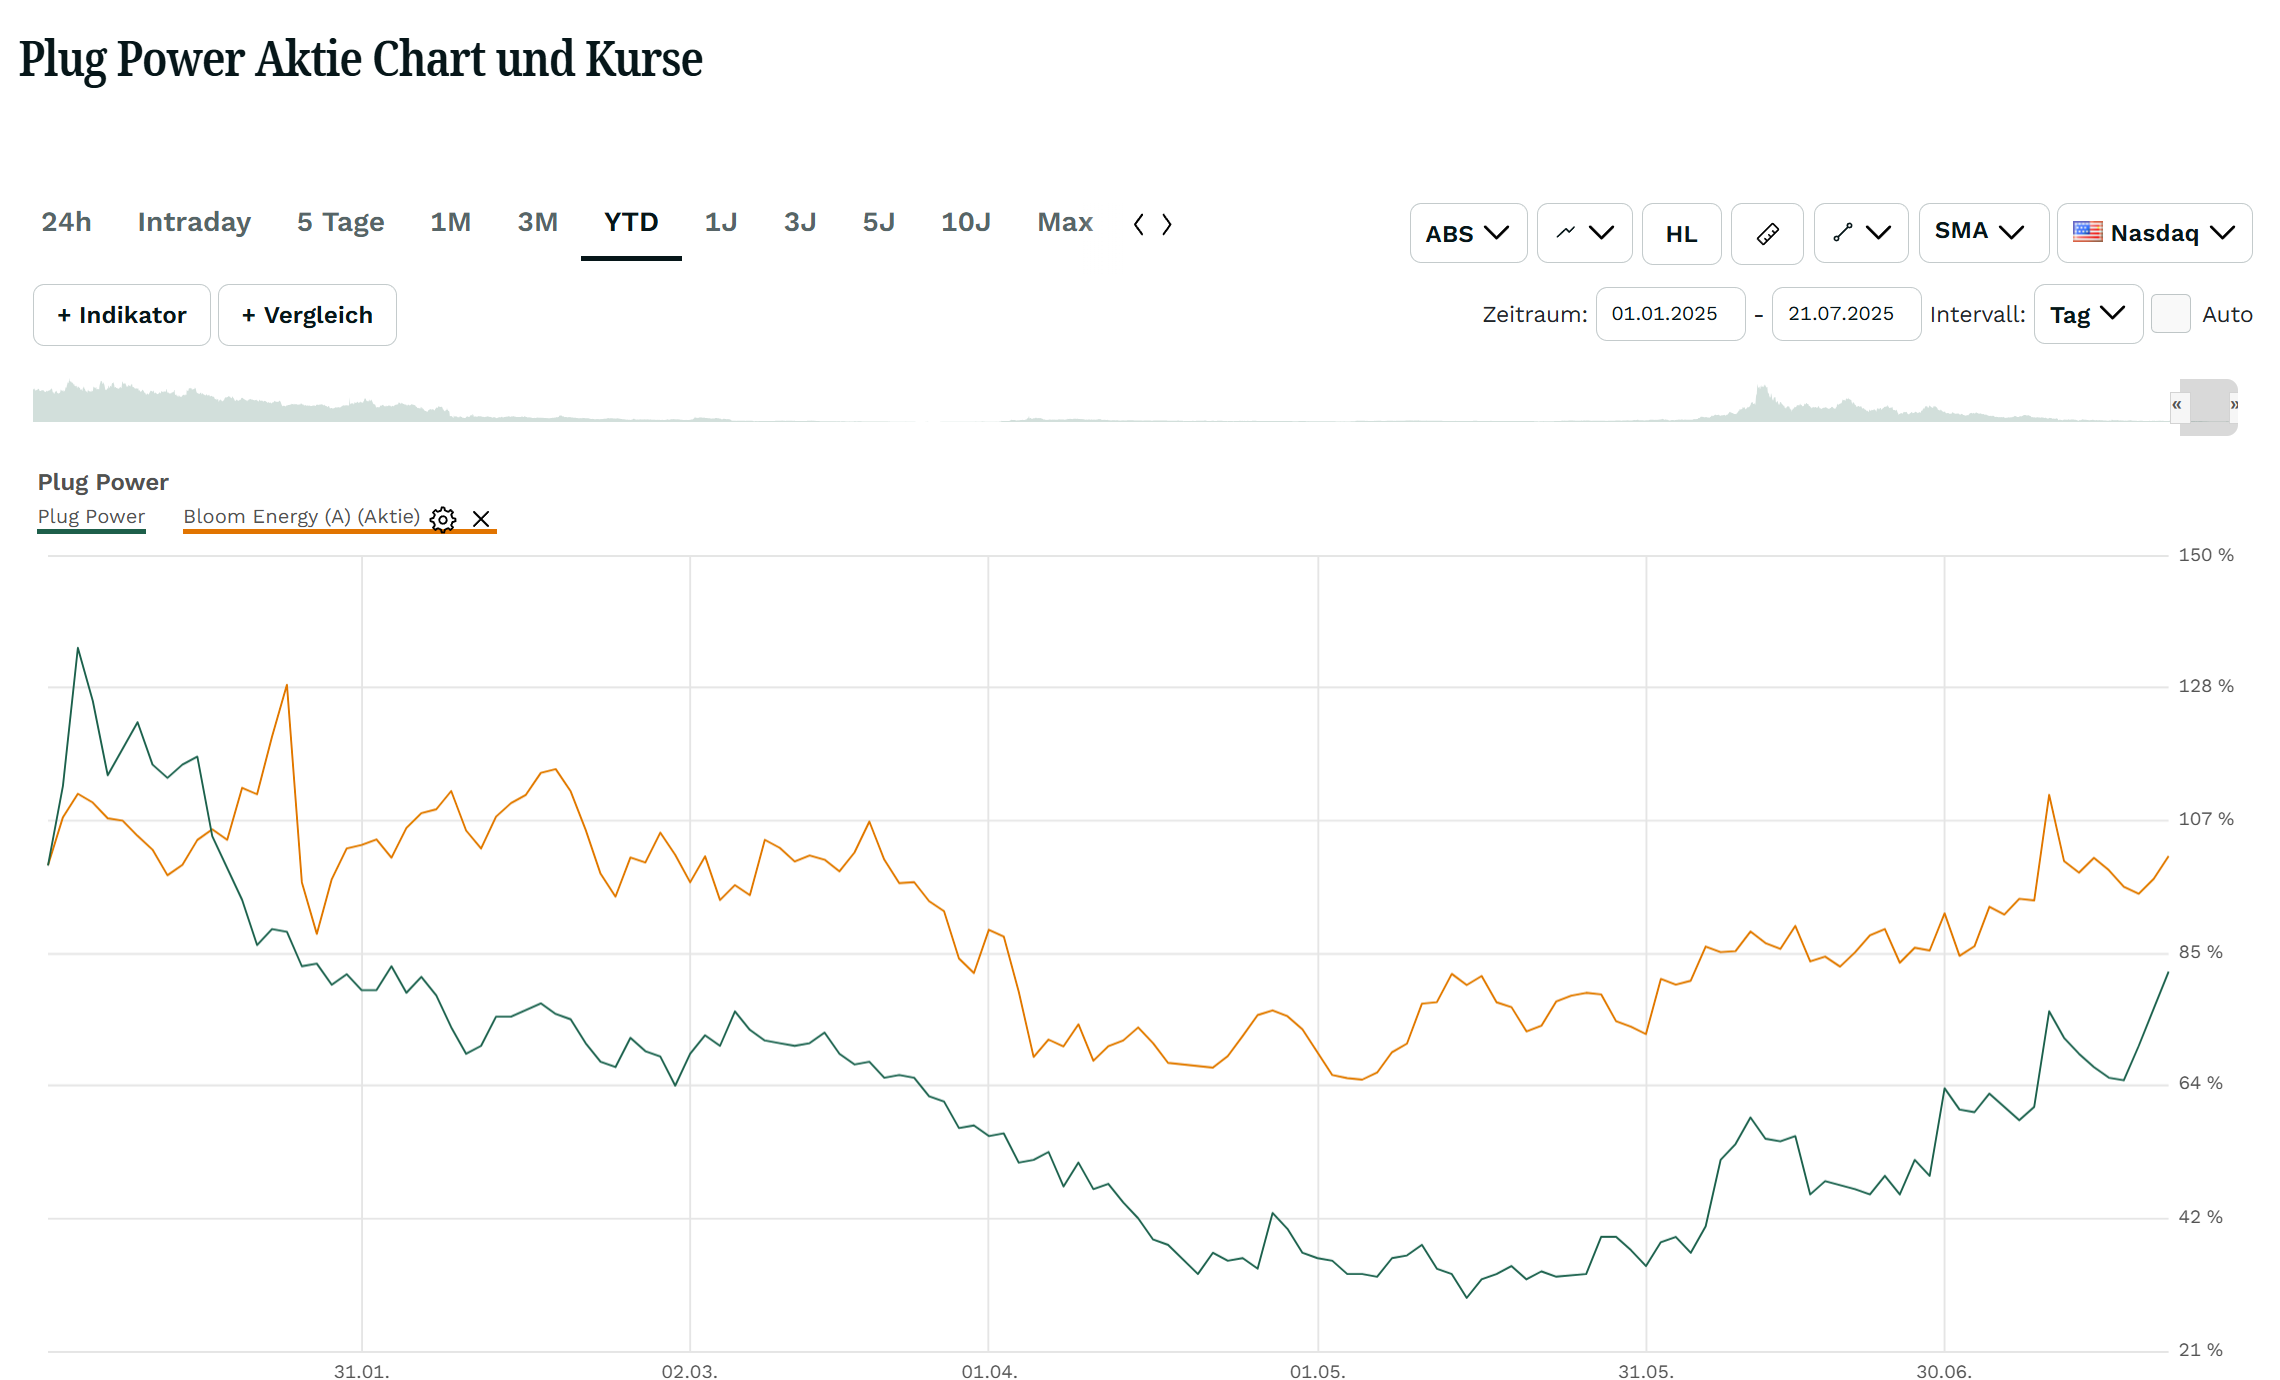Open the Nasdaq exchange dropdown
This screenshot has width=2280, height=1380.
click(2154, 233)
